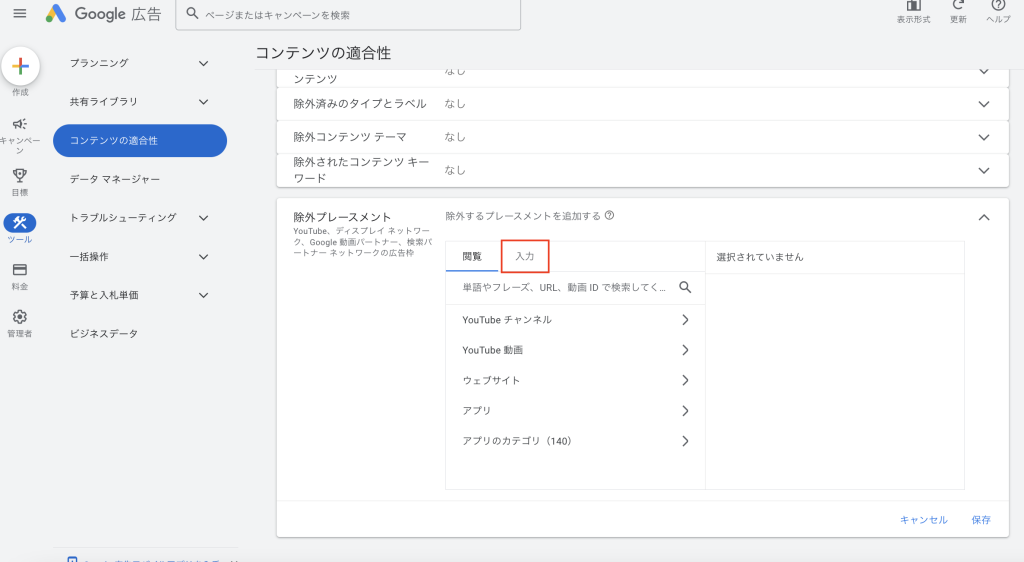Switch to the 入力 tab
Screen dimensions: 1024x562
pos(525,257)
